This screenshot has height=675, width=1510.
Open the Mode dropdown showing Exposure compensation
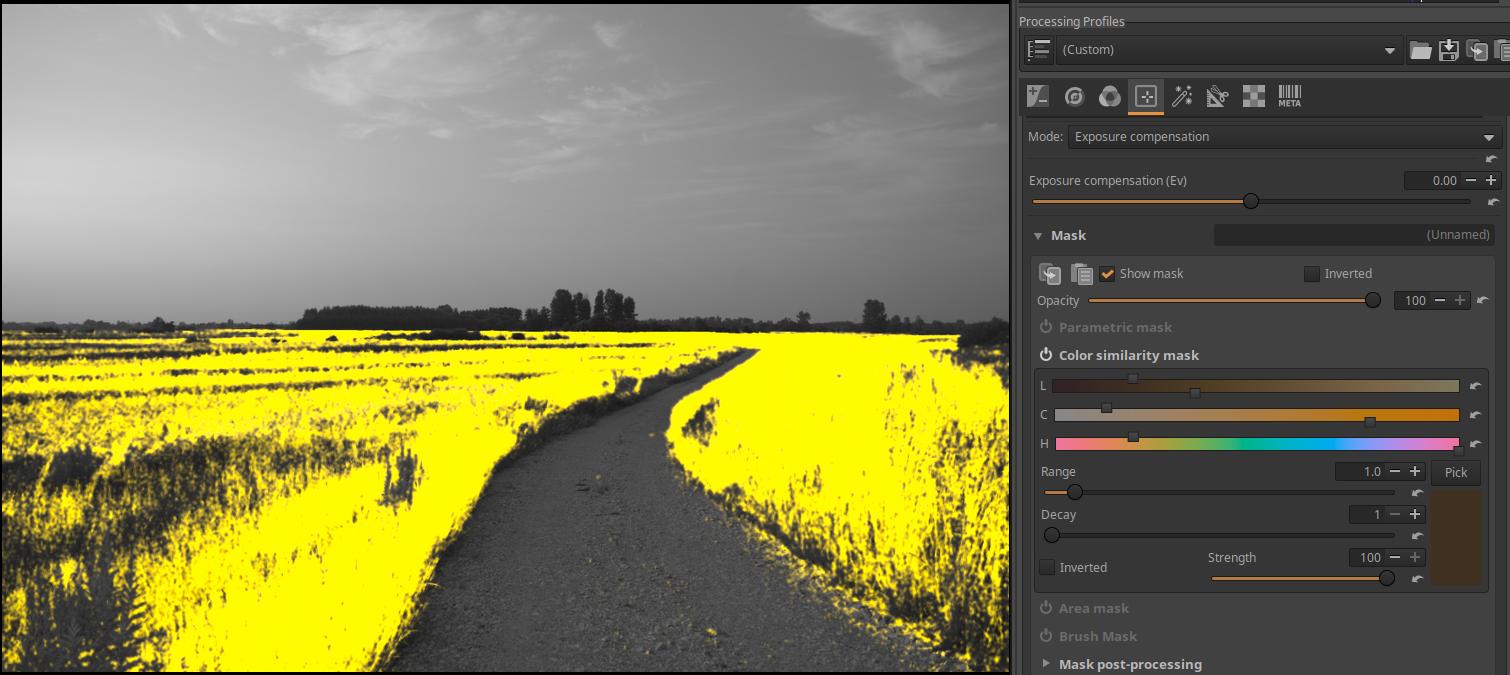[x=1283, y=137]
